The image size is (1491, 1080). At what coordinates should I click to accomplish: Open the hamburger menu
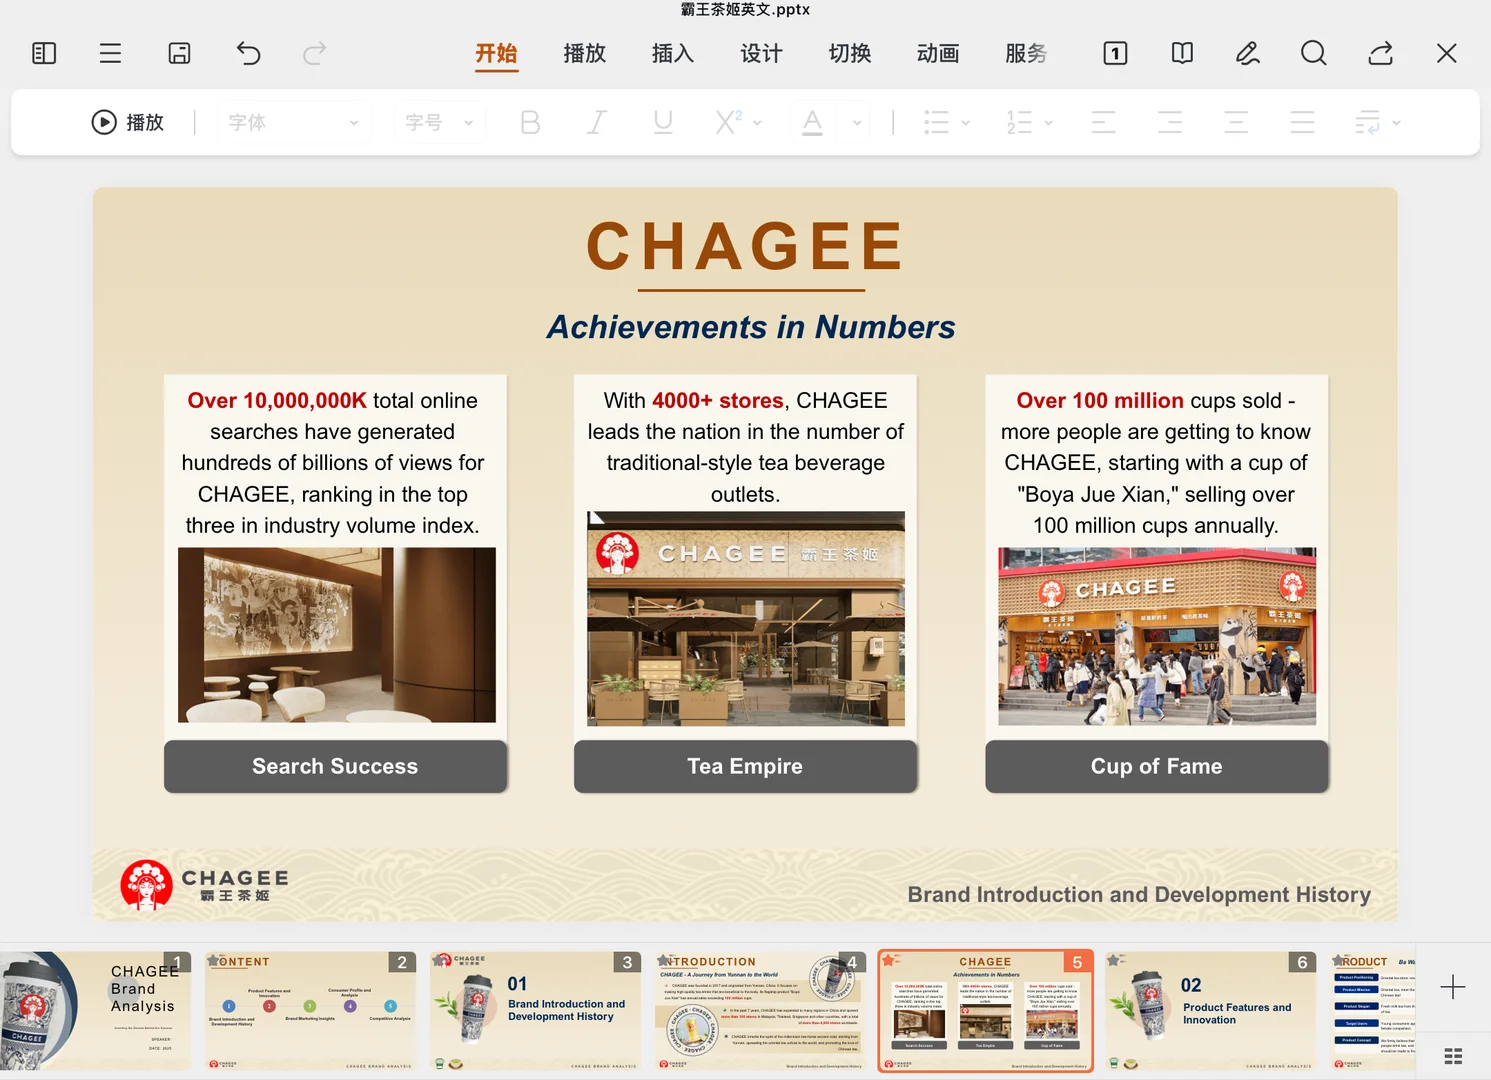[110, 53]
